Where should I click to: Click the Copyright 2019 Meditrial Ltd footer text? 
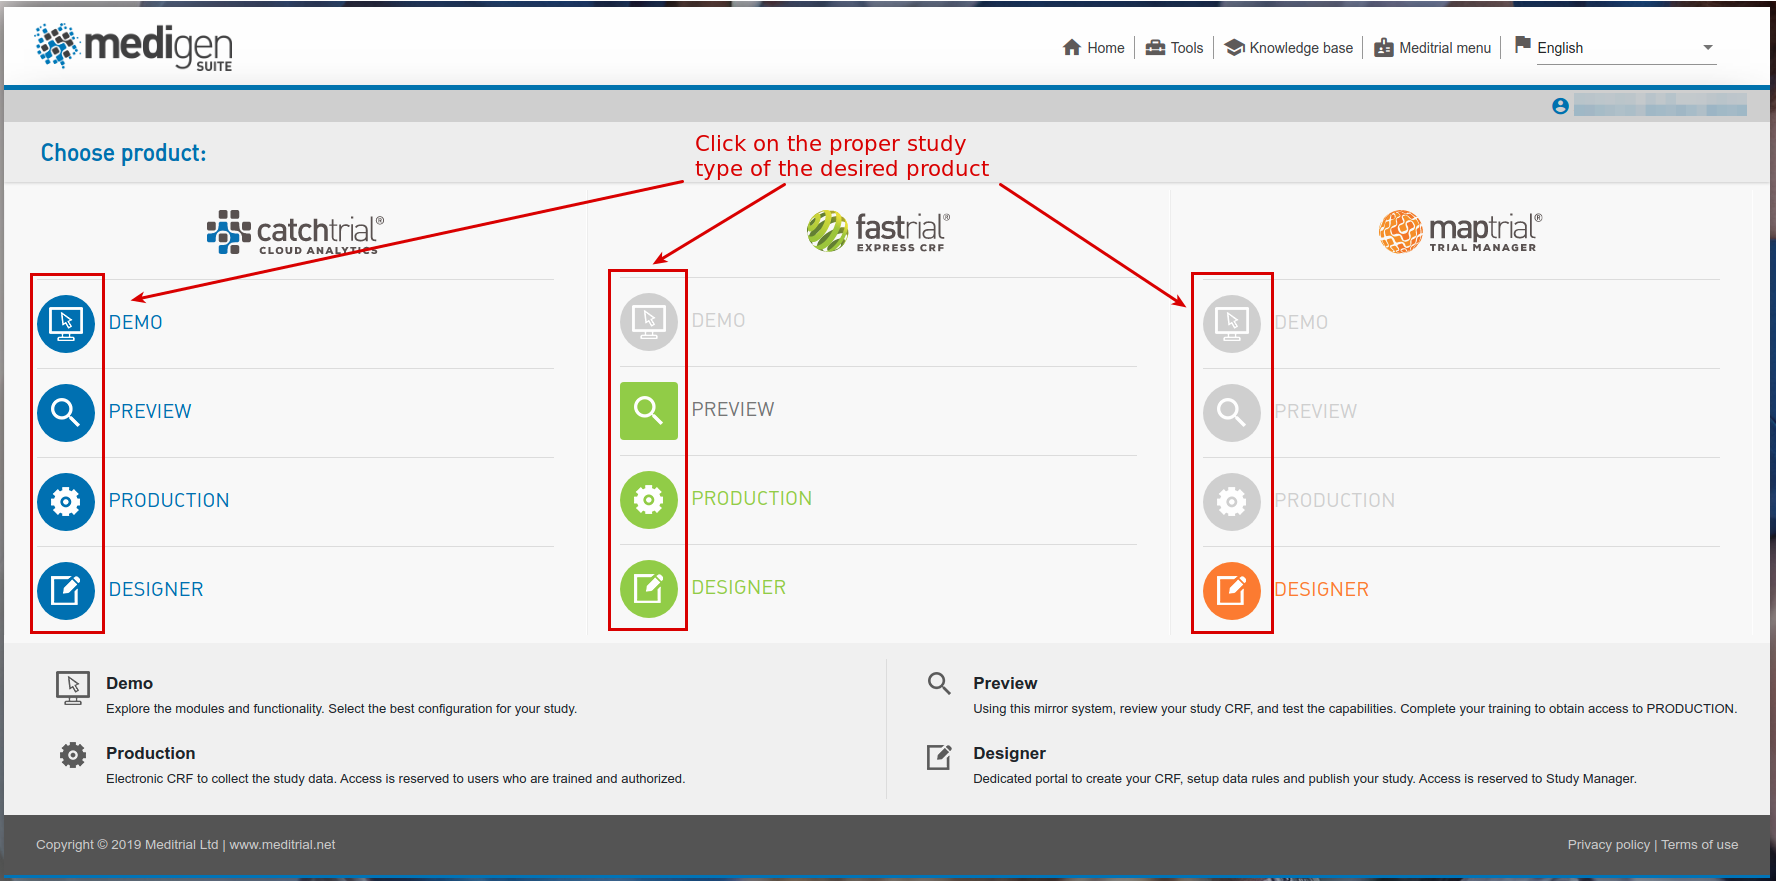coord(127,845)
